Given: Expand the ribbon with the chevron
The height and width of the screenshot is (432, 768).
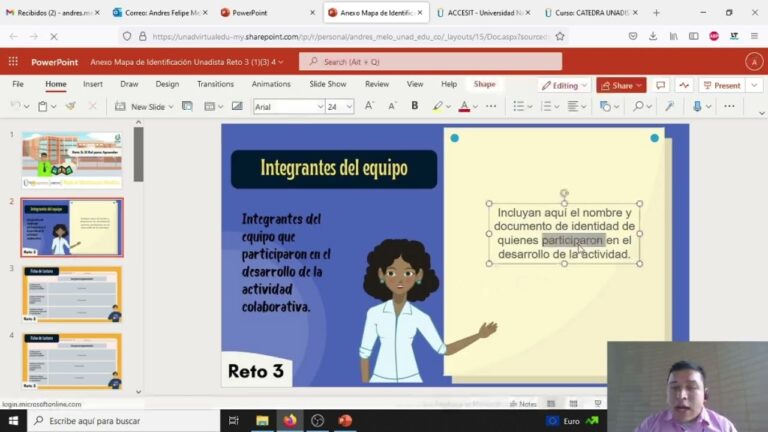Looking at the screenshot, I should coord(762,113).
